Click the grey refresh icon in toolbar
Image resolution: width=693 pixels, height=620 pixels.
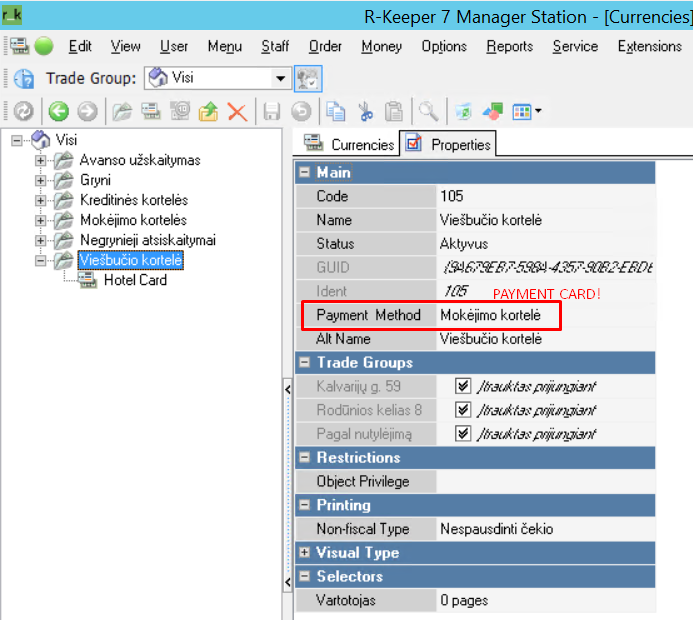click(x=23, y=111)
